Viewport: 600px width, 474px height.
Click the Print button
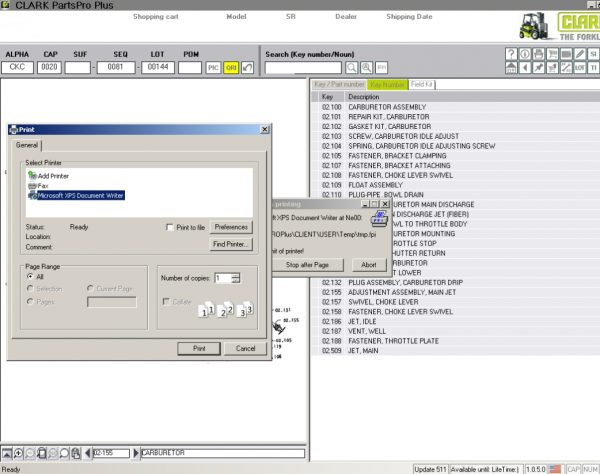tap(199, 349)
